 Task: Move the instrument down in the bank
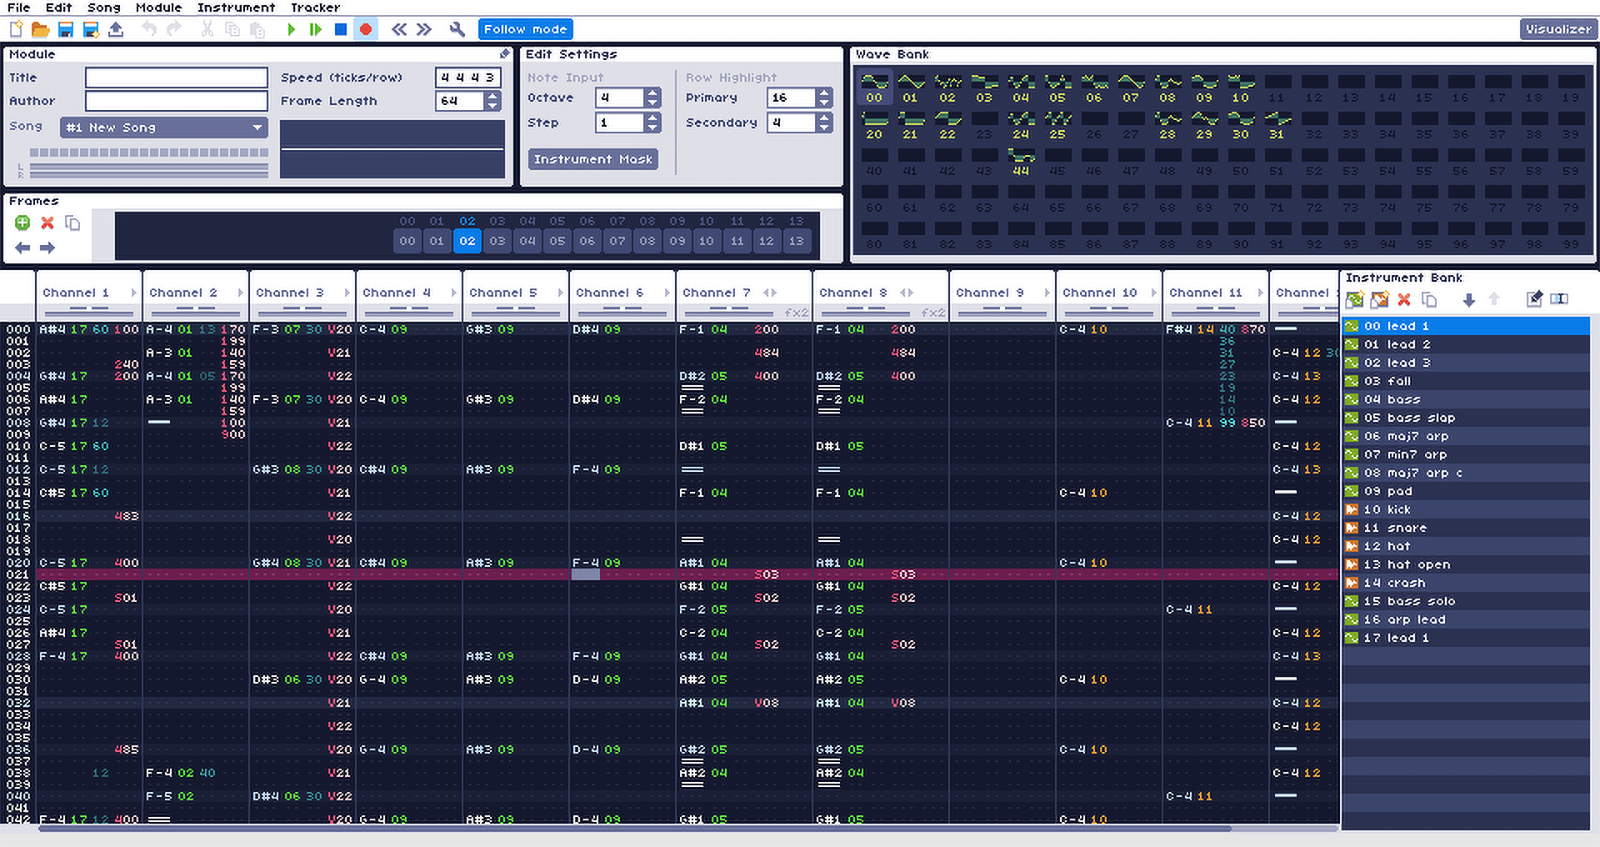[1468, 299]
